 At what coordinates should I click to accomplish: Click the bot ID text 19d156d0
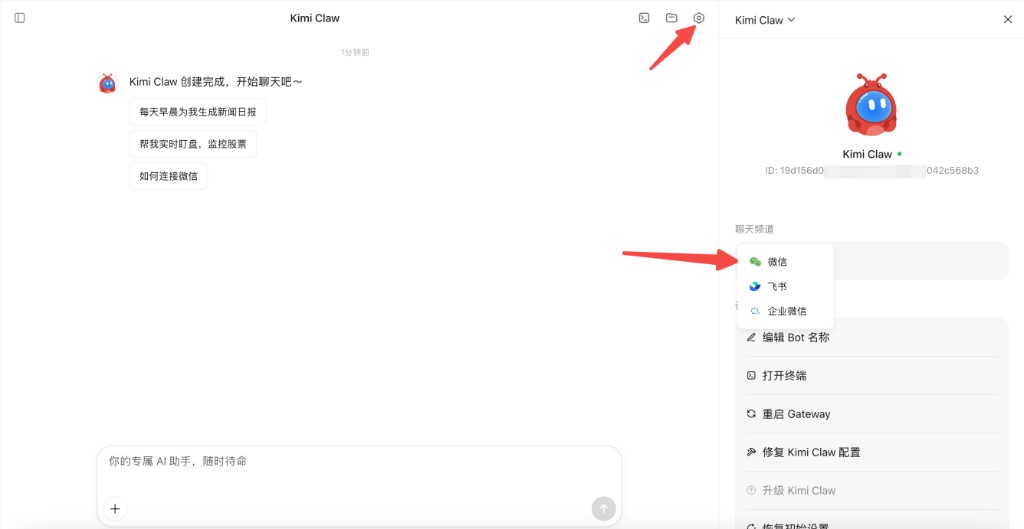point(872,170)
